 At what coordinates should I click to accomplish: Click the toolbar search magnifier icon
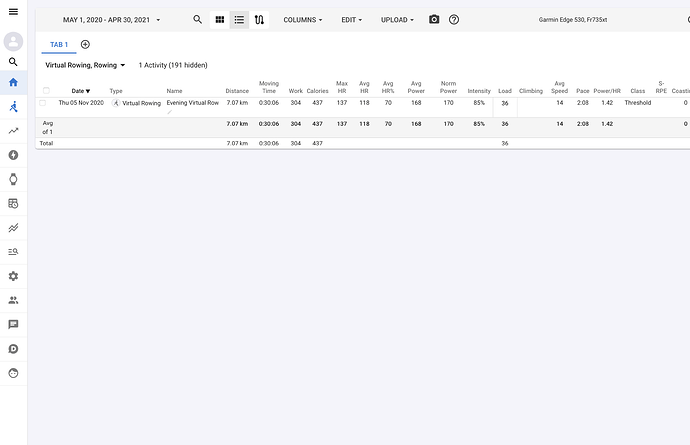pyautogui.click(x=197, y=19)
